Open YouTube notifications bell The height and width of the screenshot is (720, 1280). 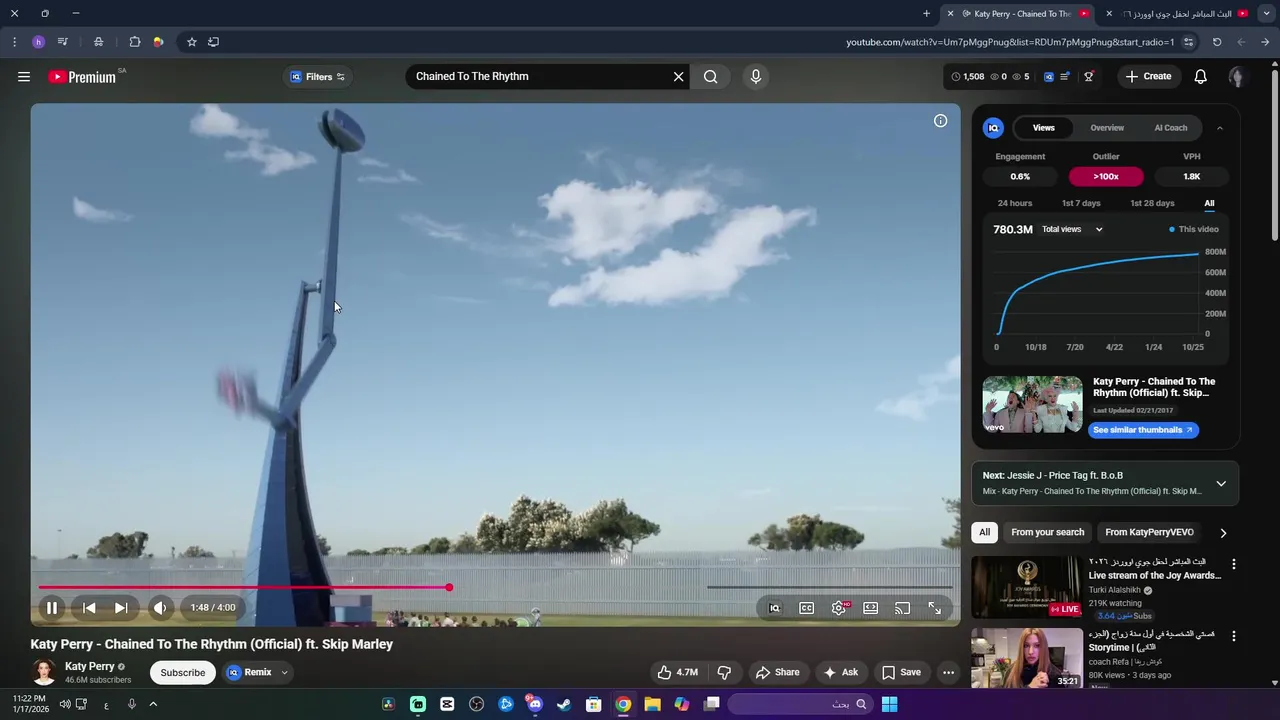click(1201, 76)
